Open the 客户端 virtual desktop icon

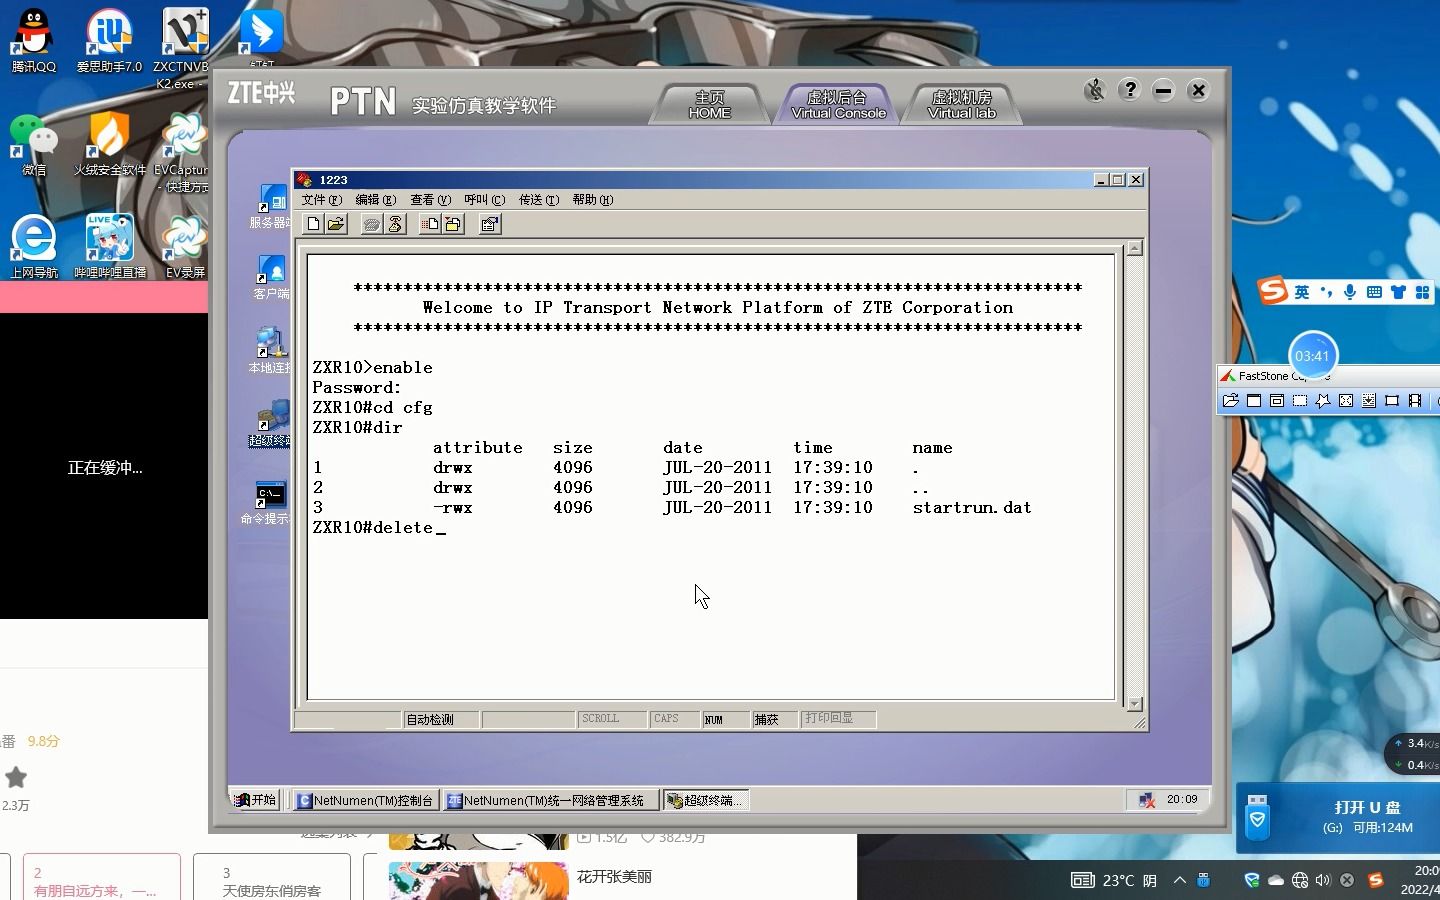click(x=270, y=277)
